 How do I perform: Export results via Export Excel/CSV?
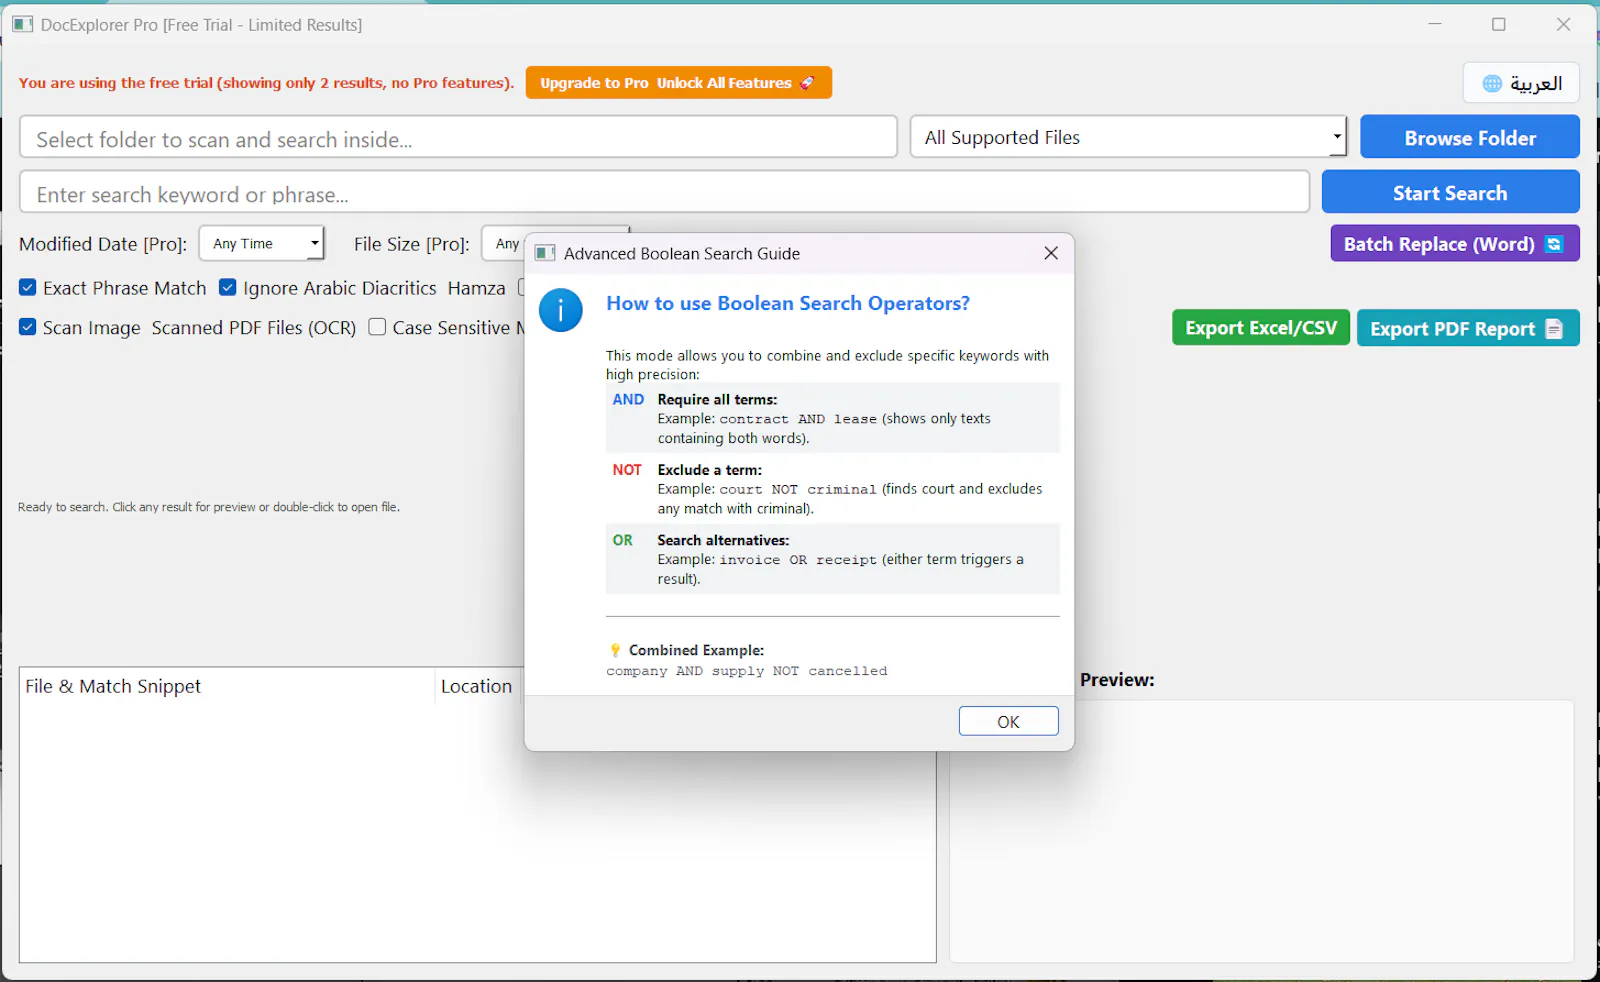[x=1261, y=328]
